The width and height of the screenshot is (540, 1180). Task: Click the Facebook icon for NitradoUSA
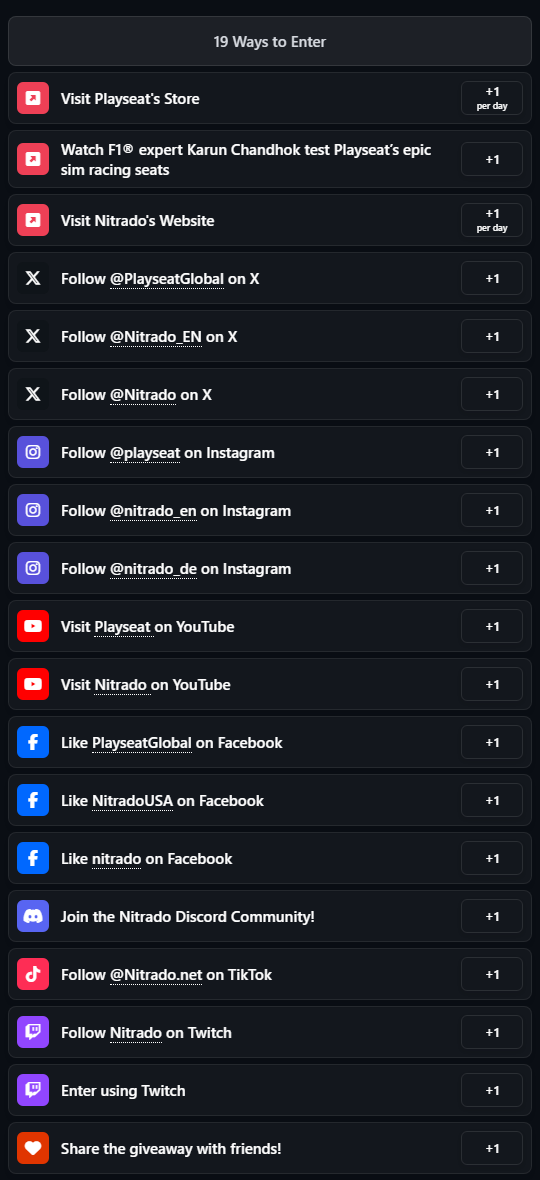(x=33, y=800)
